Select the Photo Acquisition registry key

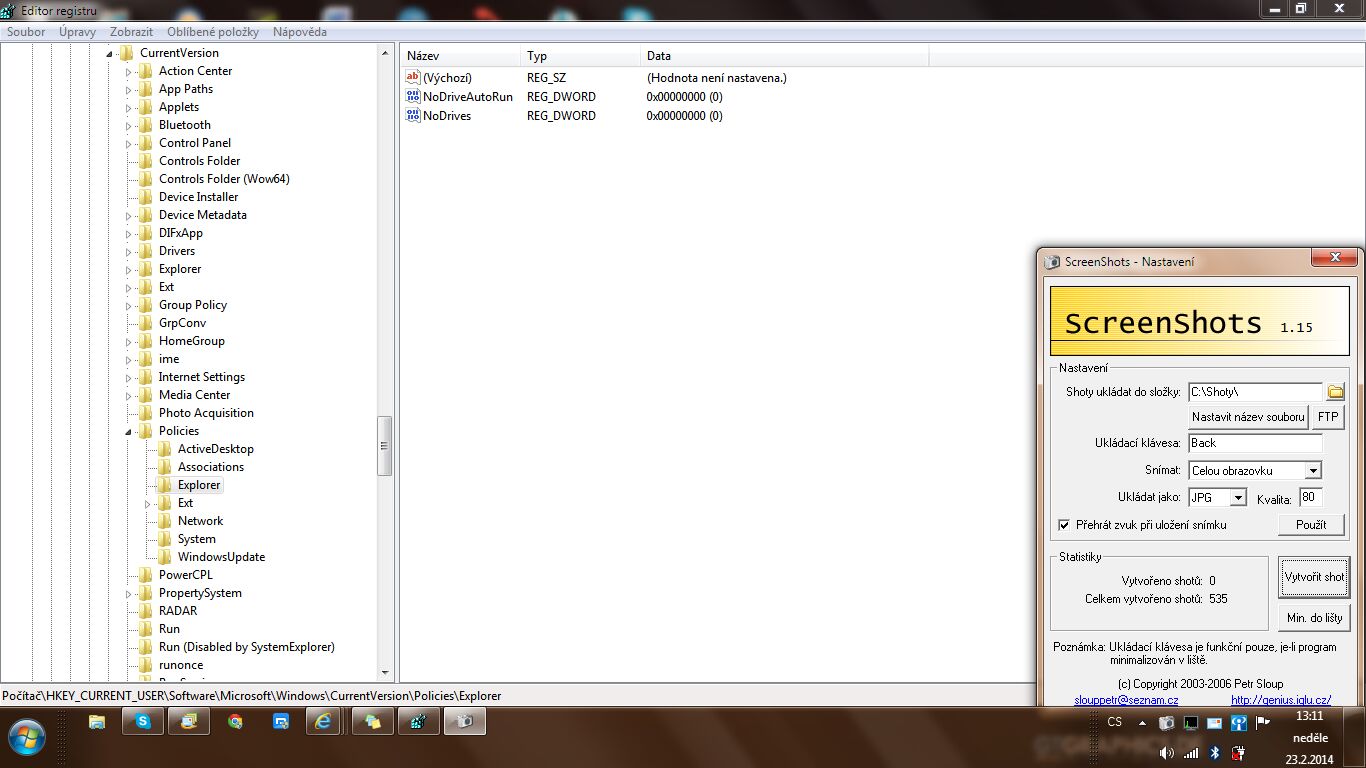point(206,413)
